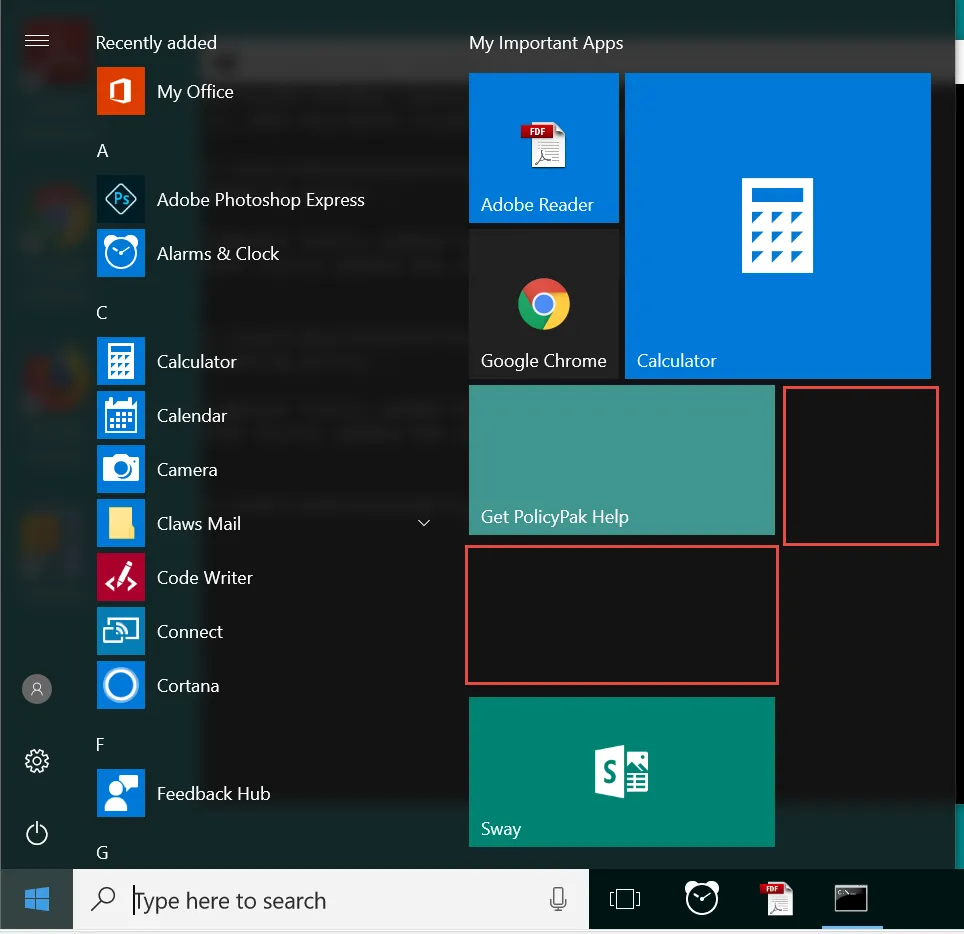This screenshot has height=934, width=964.
Task: Click the letter C group header
Action: [x=102, y=312]
